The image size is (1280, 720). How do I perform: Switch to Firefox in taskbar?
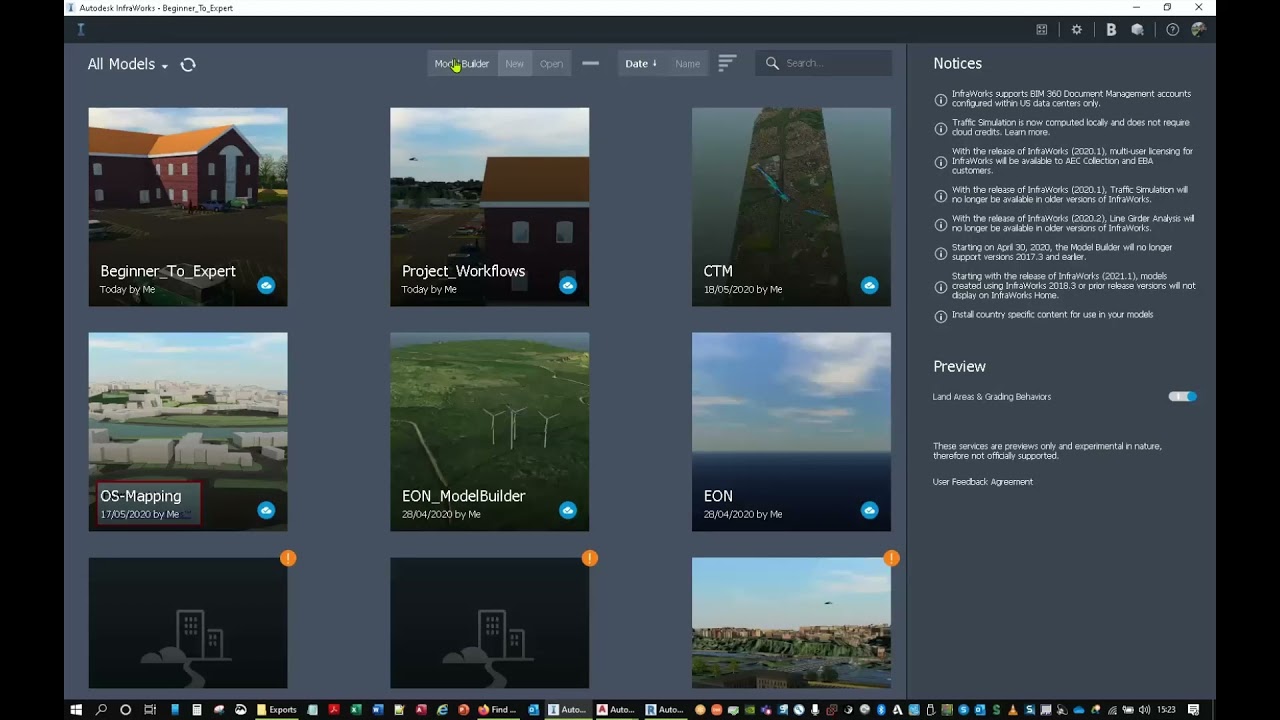pos(497,710)
